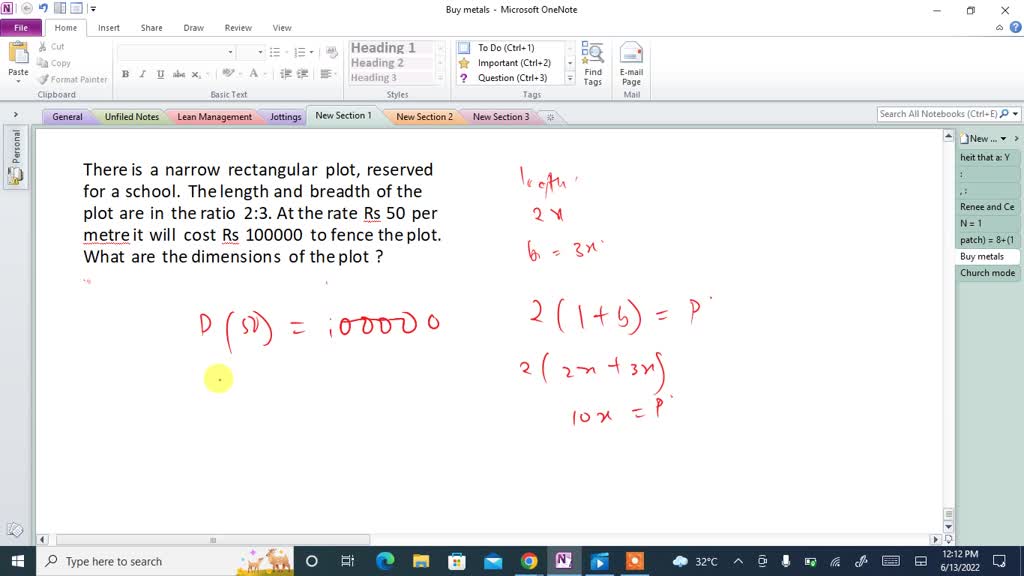
Task: Toggle underline formatting
Action: (x=161, y=73)
